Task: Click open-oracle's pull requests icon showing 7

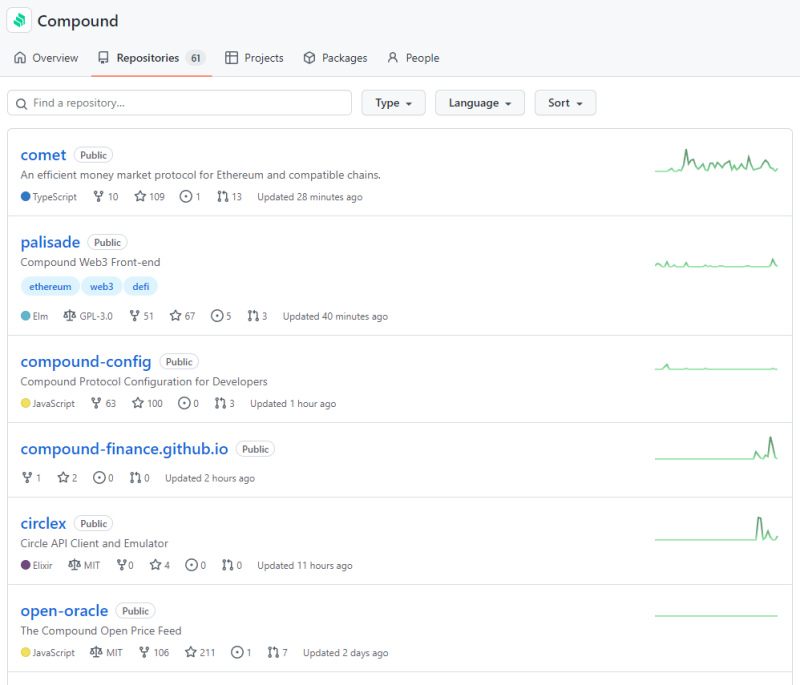Action: [x=273, y=652]
